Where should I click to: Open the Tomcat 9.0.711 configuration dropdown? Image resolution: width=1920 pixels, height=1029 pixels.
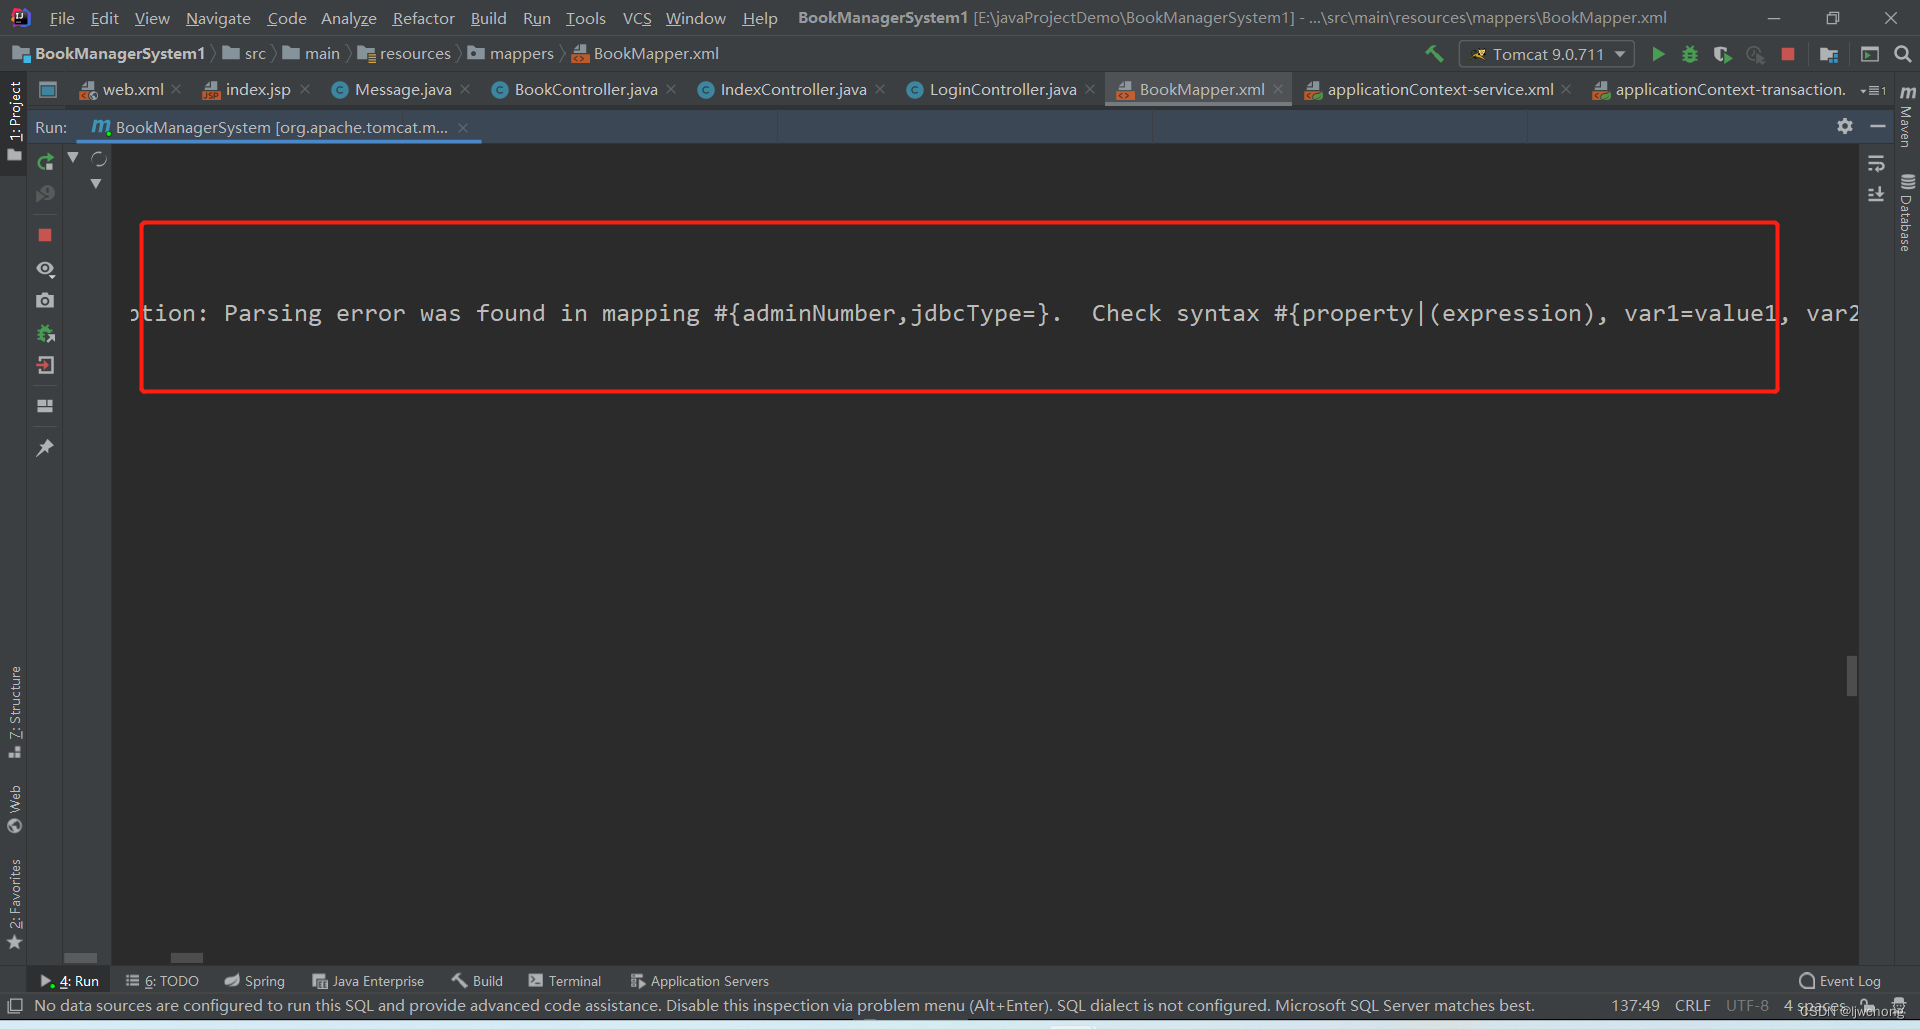1547,54
